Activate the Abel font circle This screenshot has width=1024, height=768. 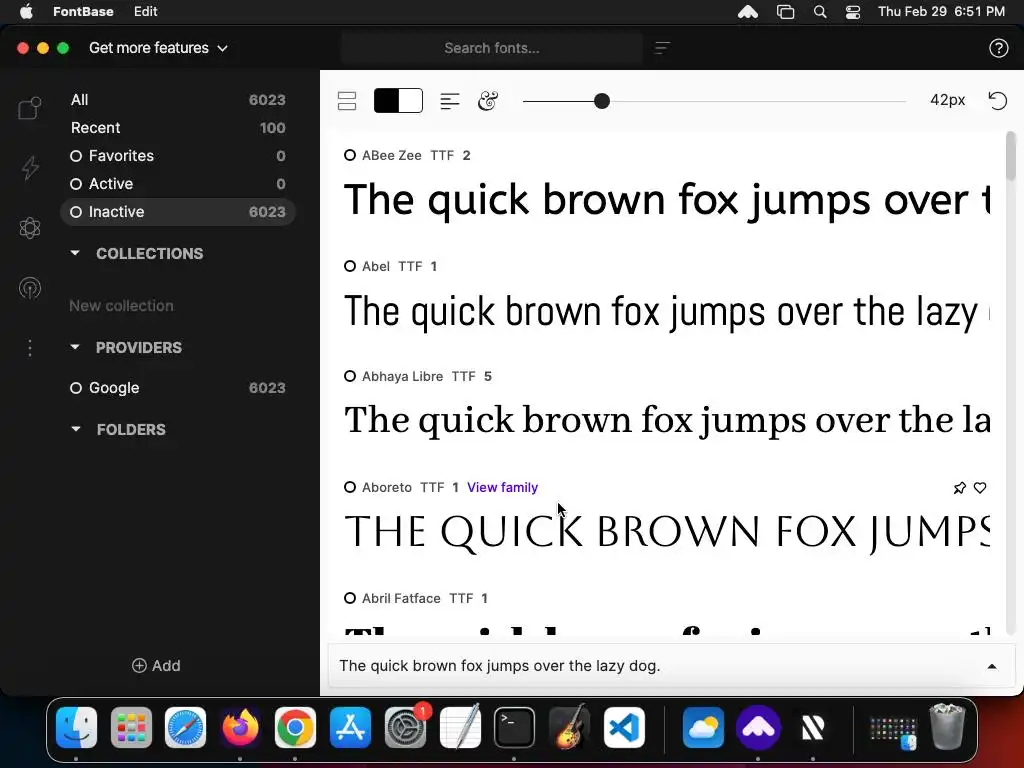350,266
